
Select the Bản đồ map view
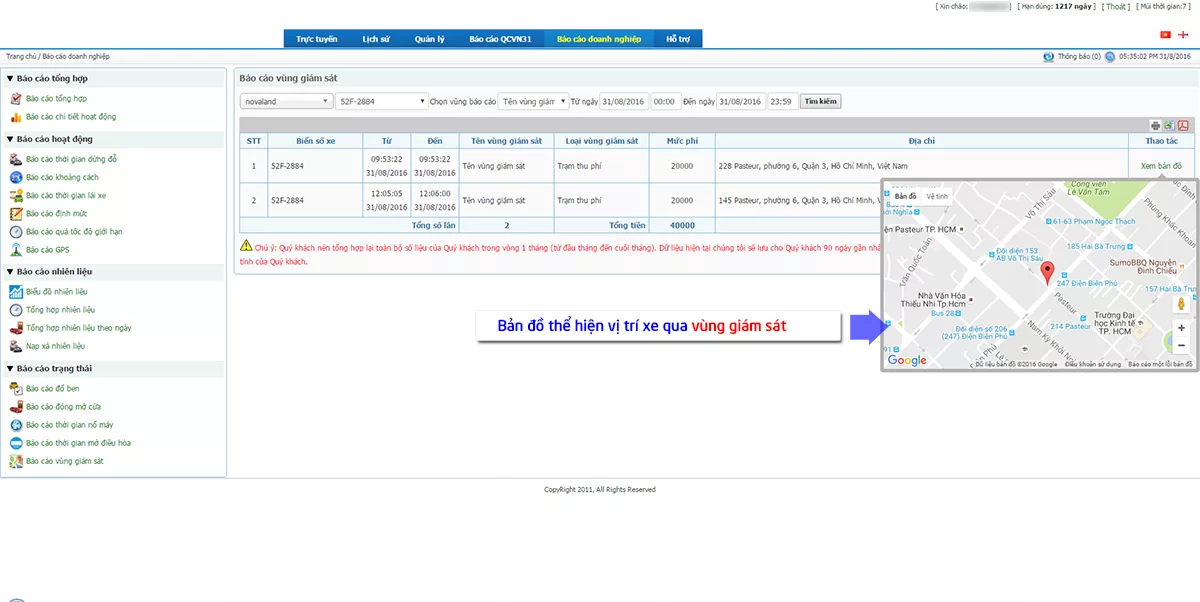point(905,196)
